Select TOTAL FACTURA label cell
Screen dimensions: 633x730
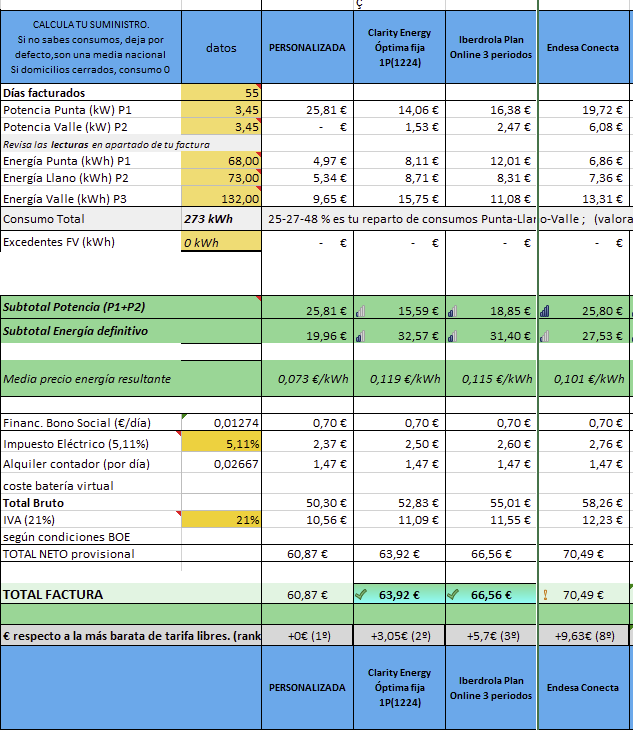point(131,594)
